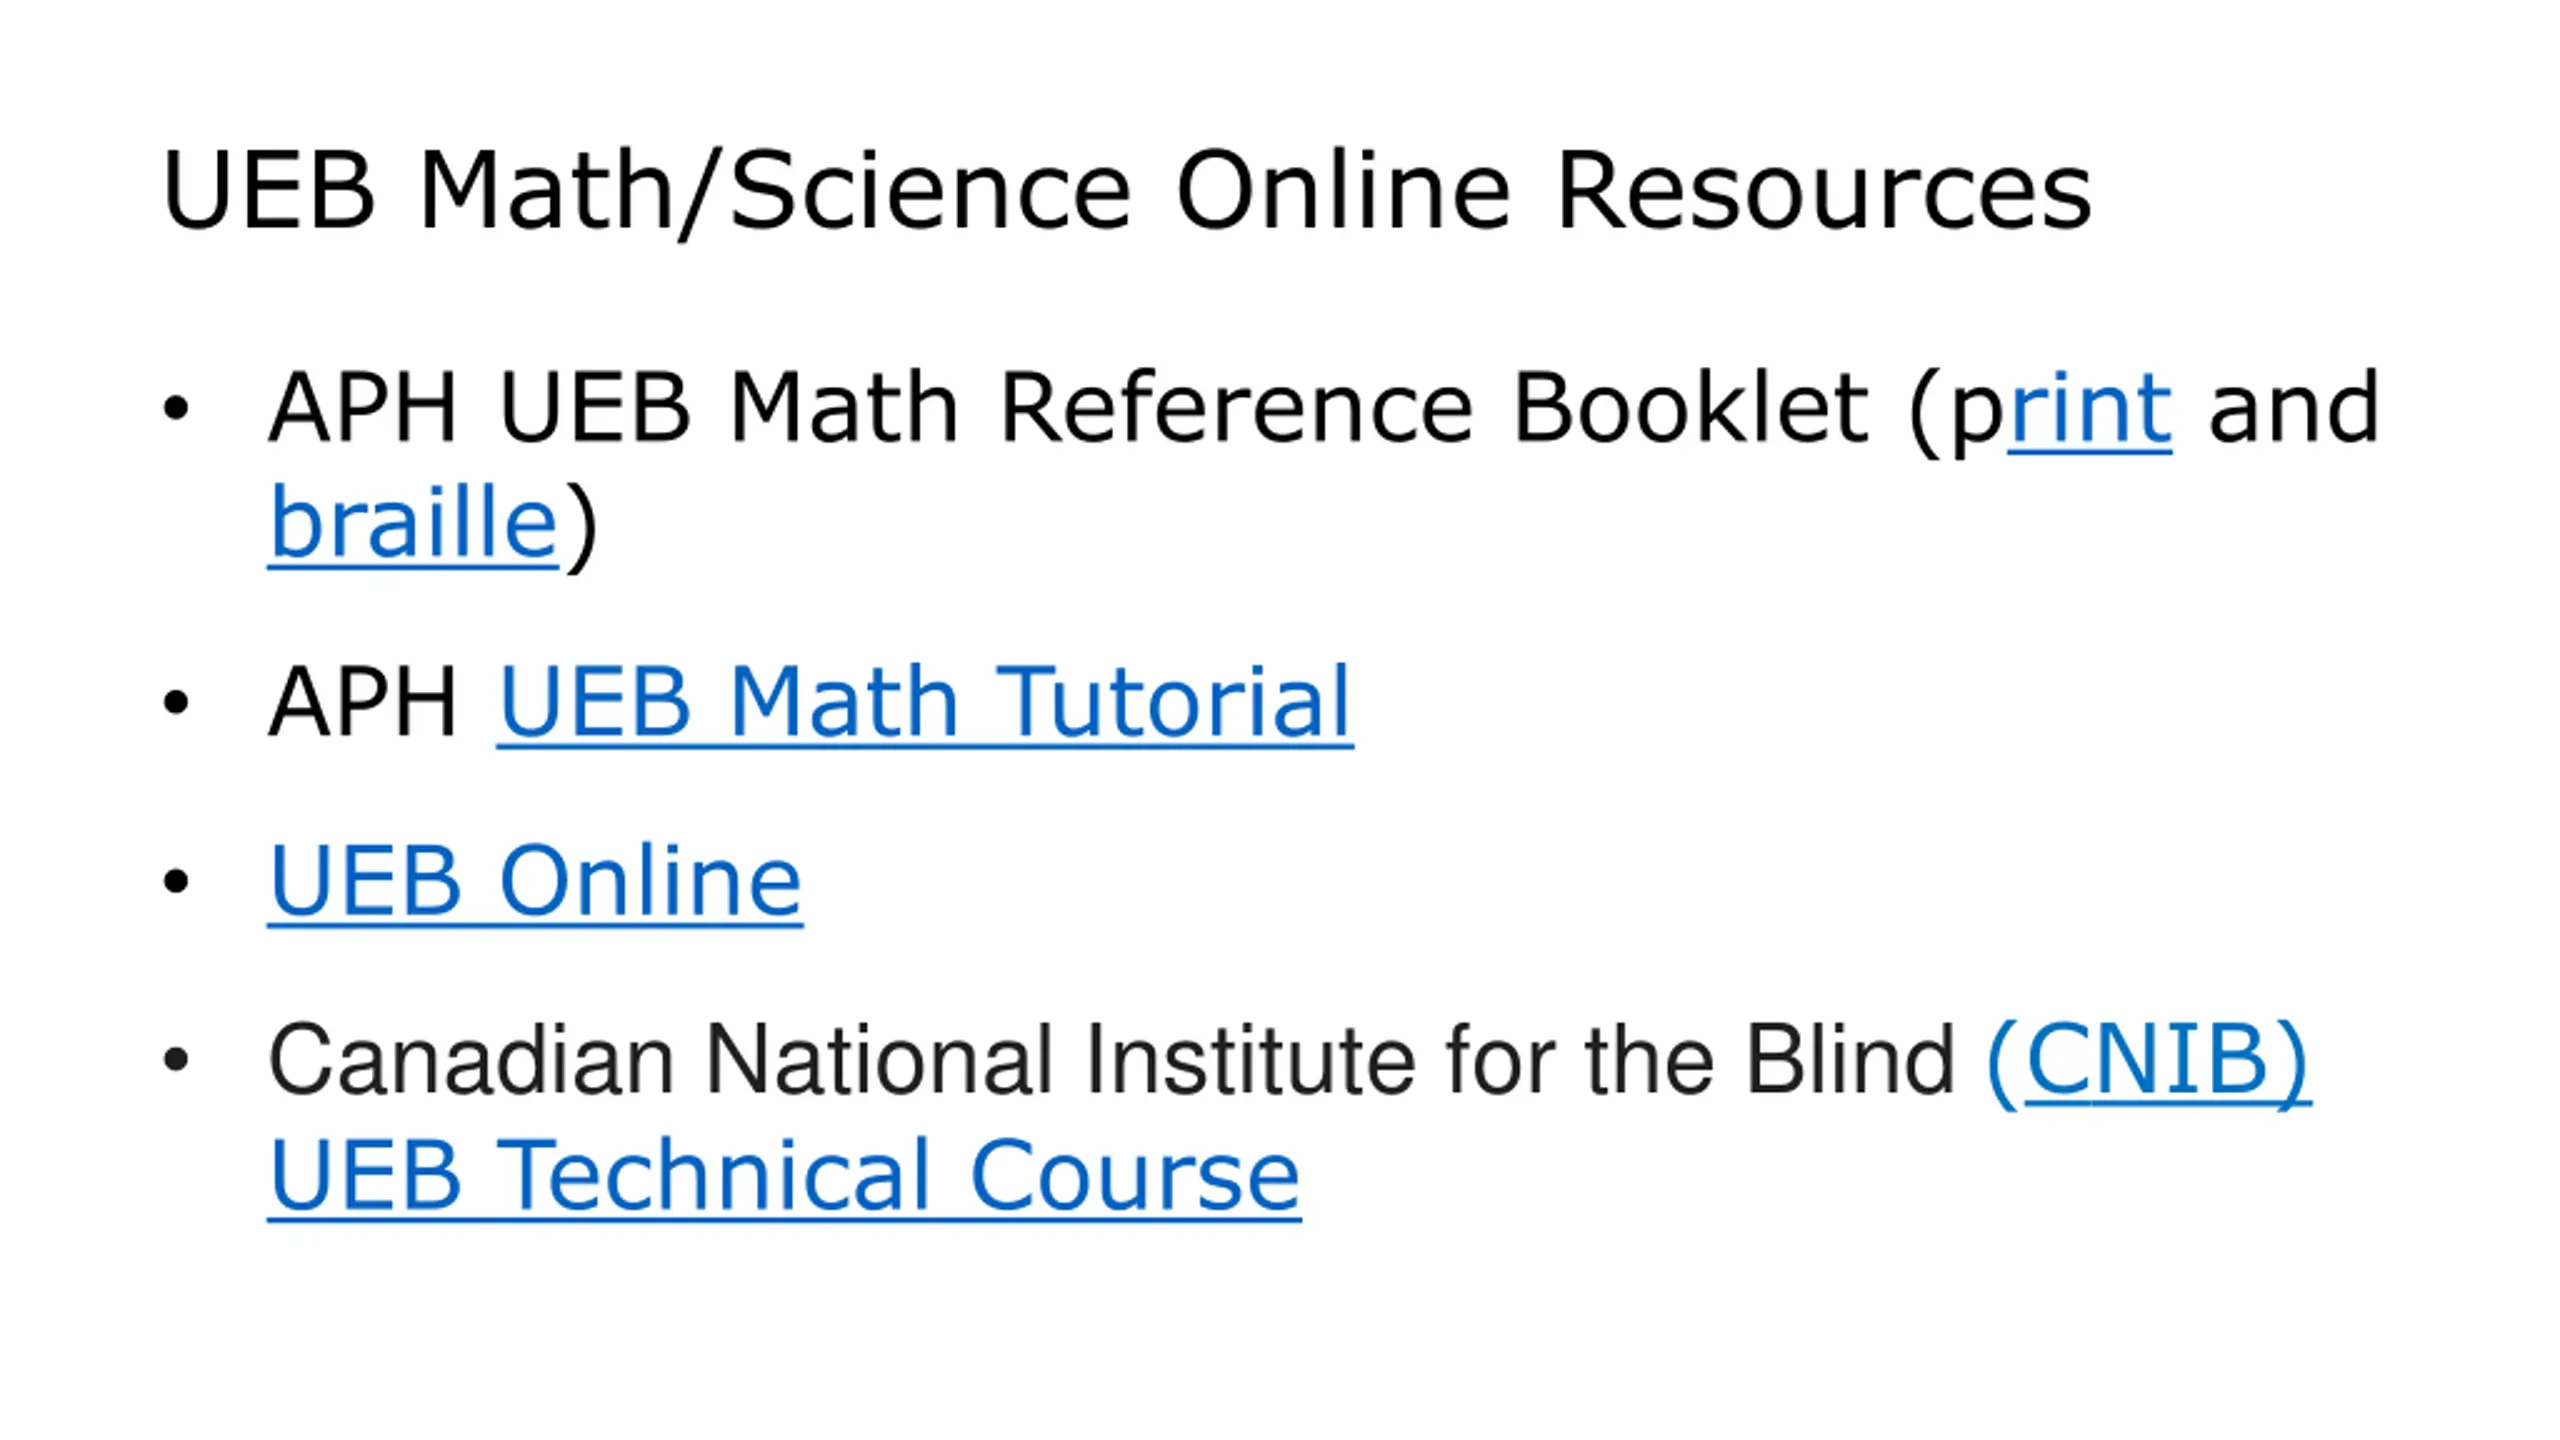Viewport: 2560px width, 1440px height.
Task: Click the word "Booklet" in the first bullet
Action: coord(1690,407)
